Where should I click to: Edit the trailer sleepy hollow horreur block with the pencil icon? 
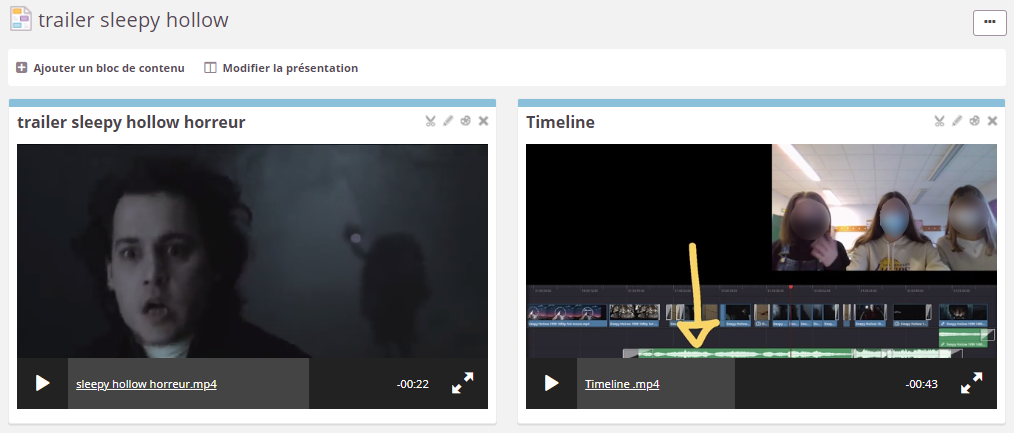(x=448, y=121)
